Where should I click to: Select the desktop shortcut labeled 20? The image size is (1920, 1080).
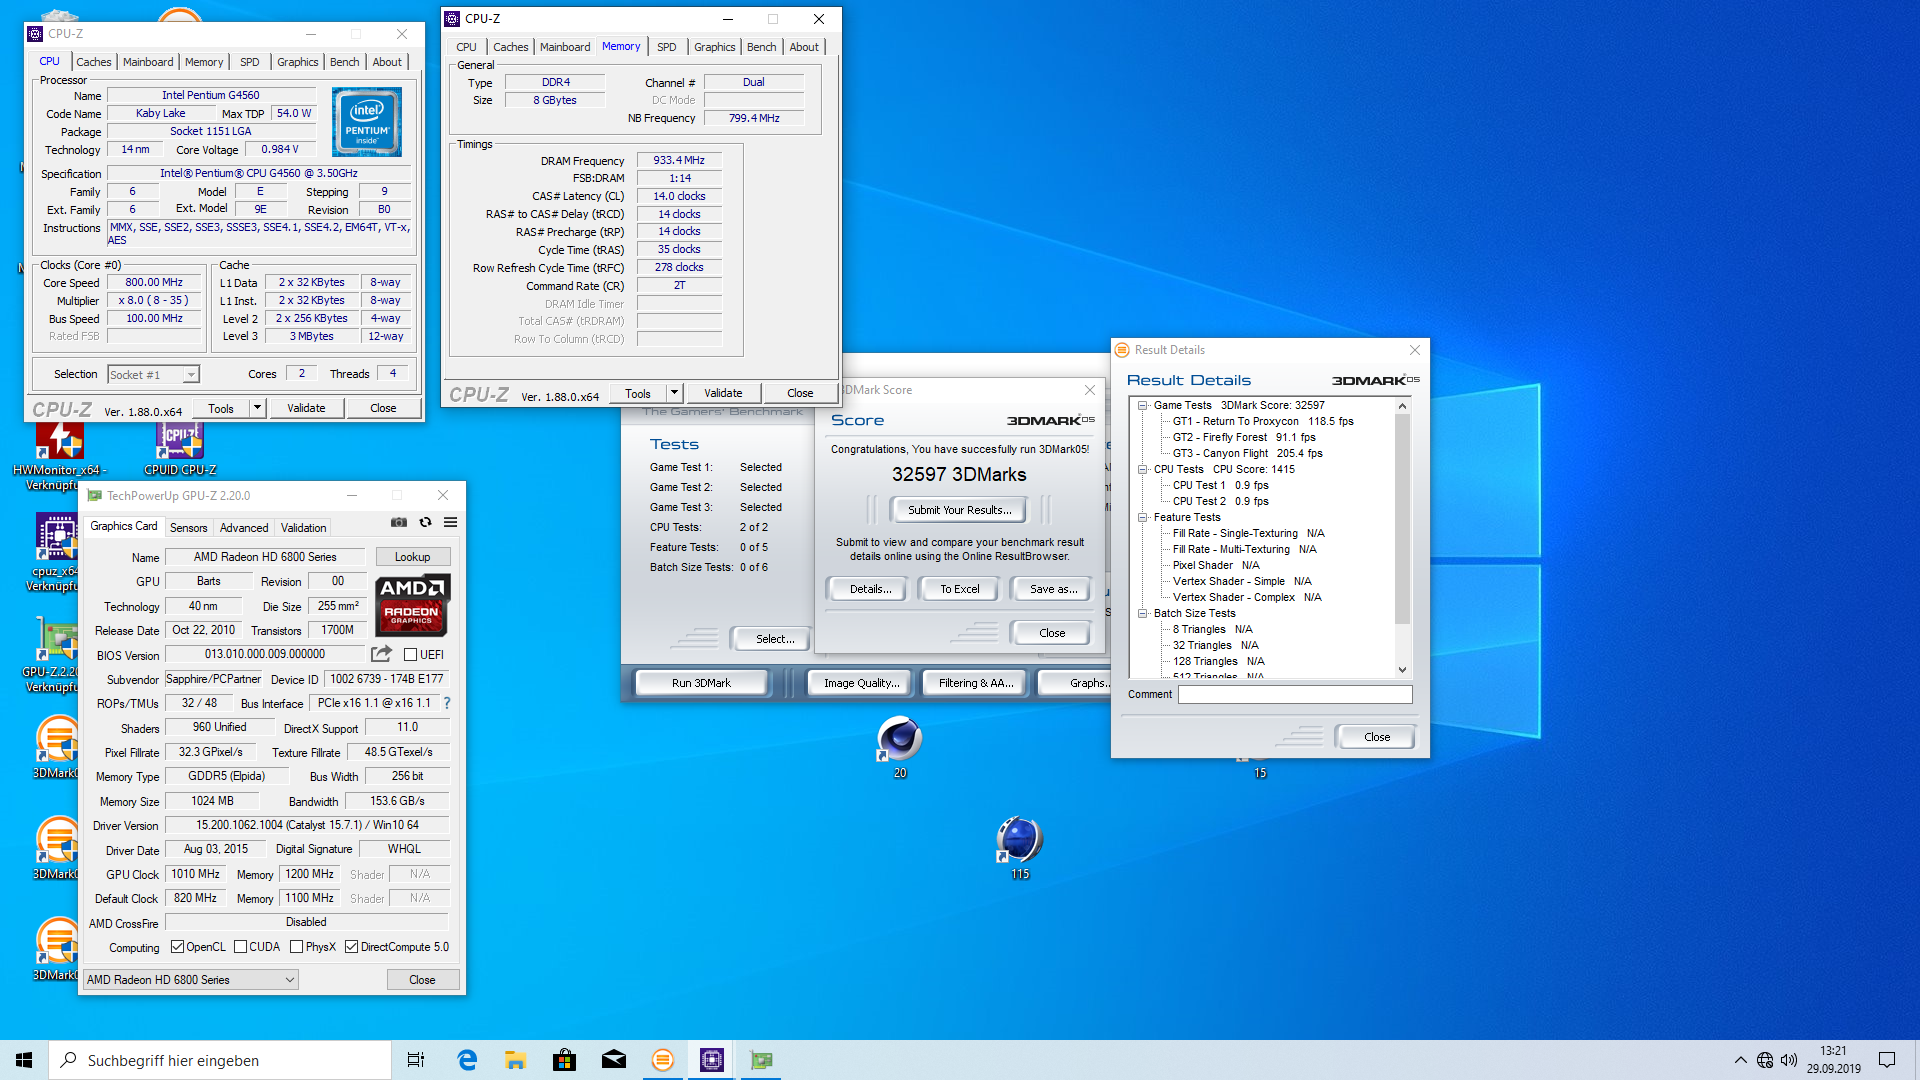tap(900, 747)
